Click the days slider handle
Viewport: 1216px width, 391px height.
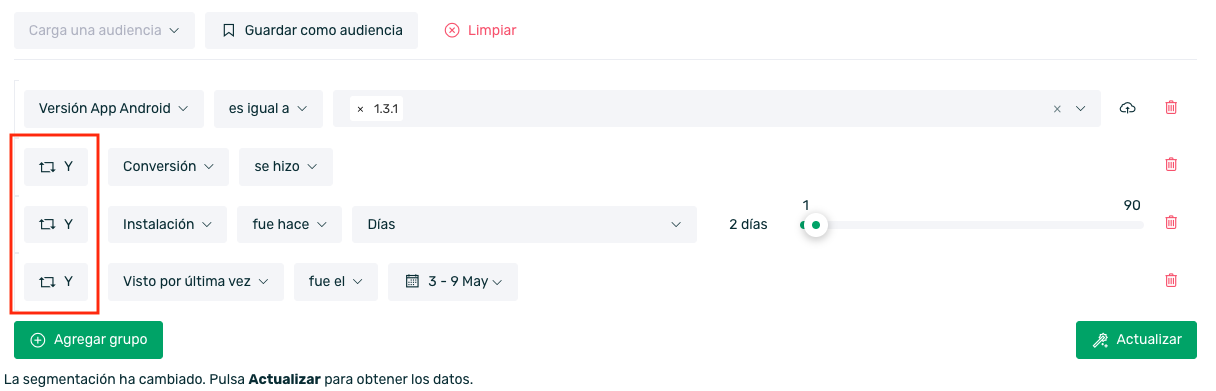816,225
